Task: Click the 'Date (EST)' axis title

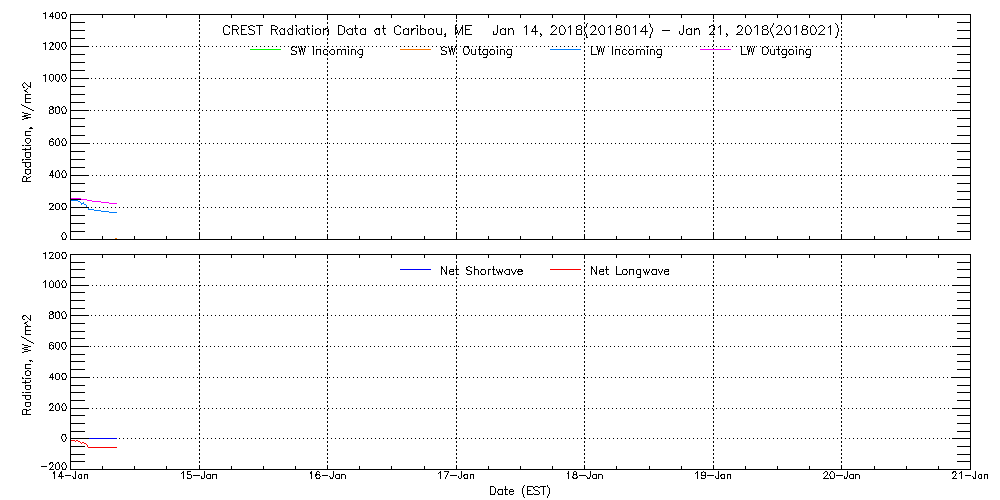Action: (519, 491)
